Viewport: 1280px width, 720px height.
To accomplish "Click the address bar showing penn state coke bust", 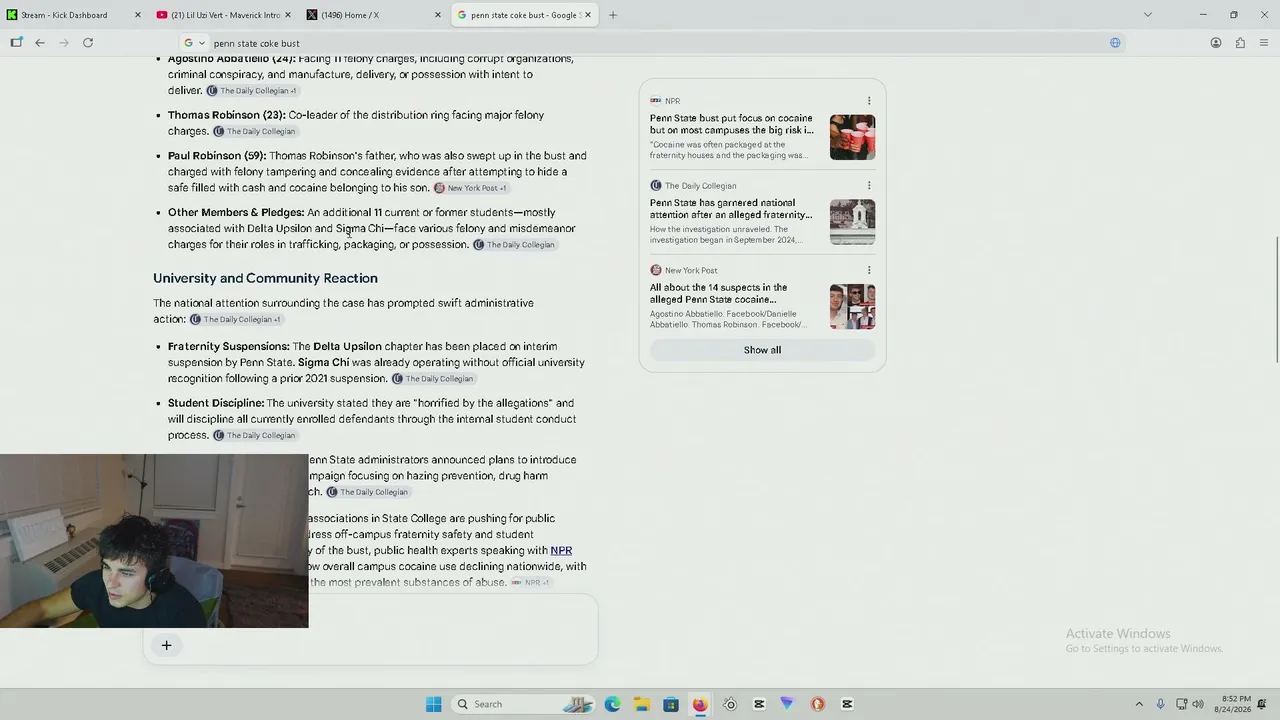I will pyautogui.click(x=650, y=43).
